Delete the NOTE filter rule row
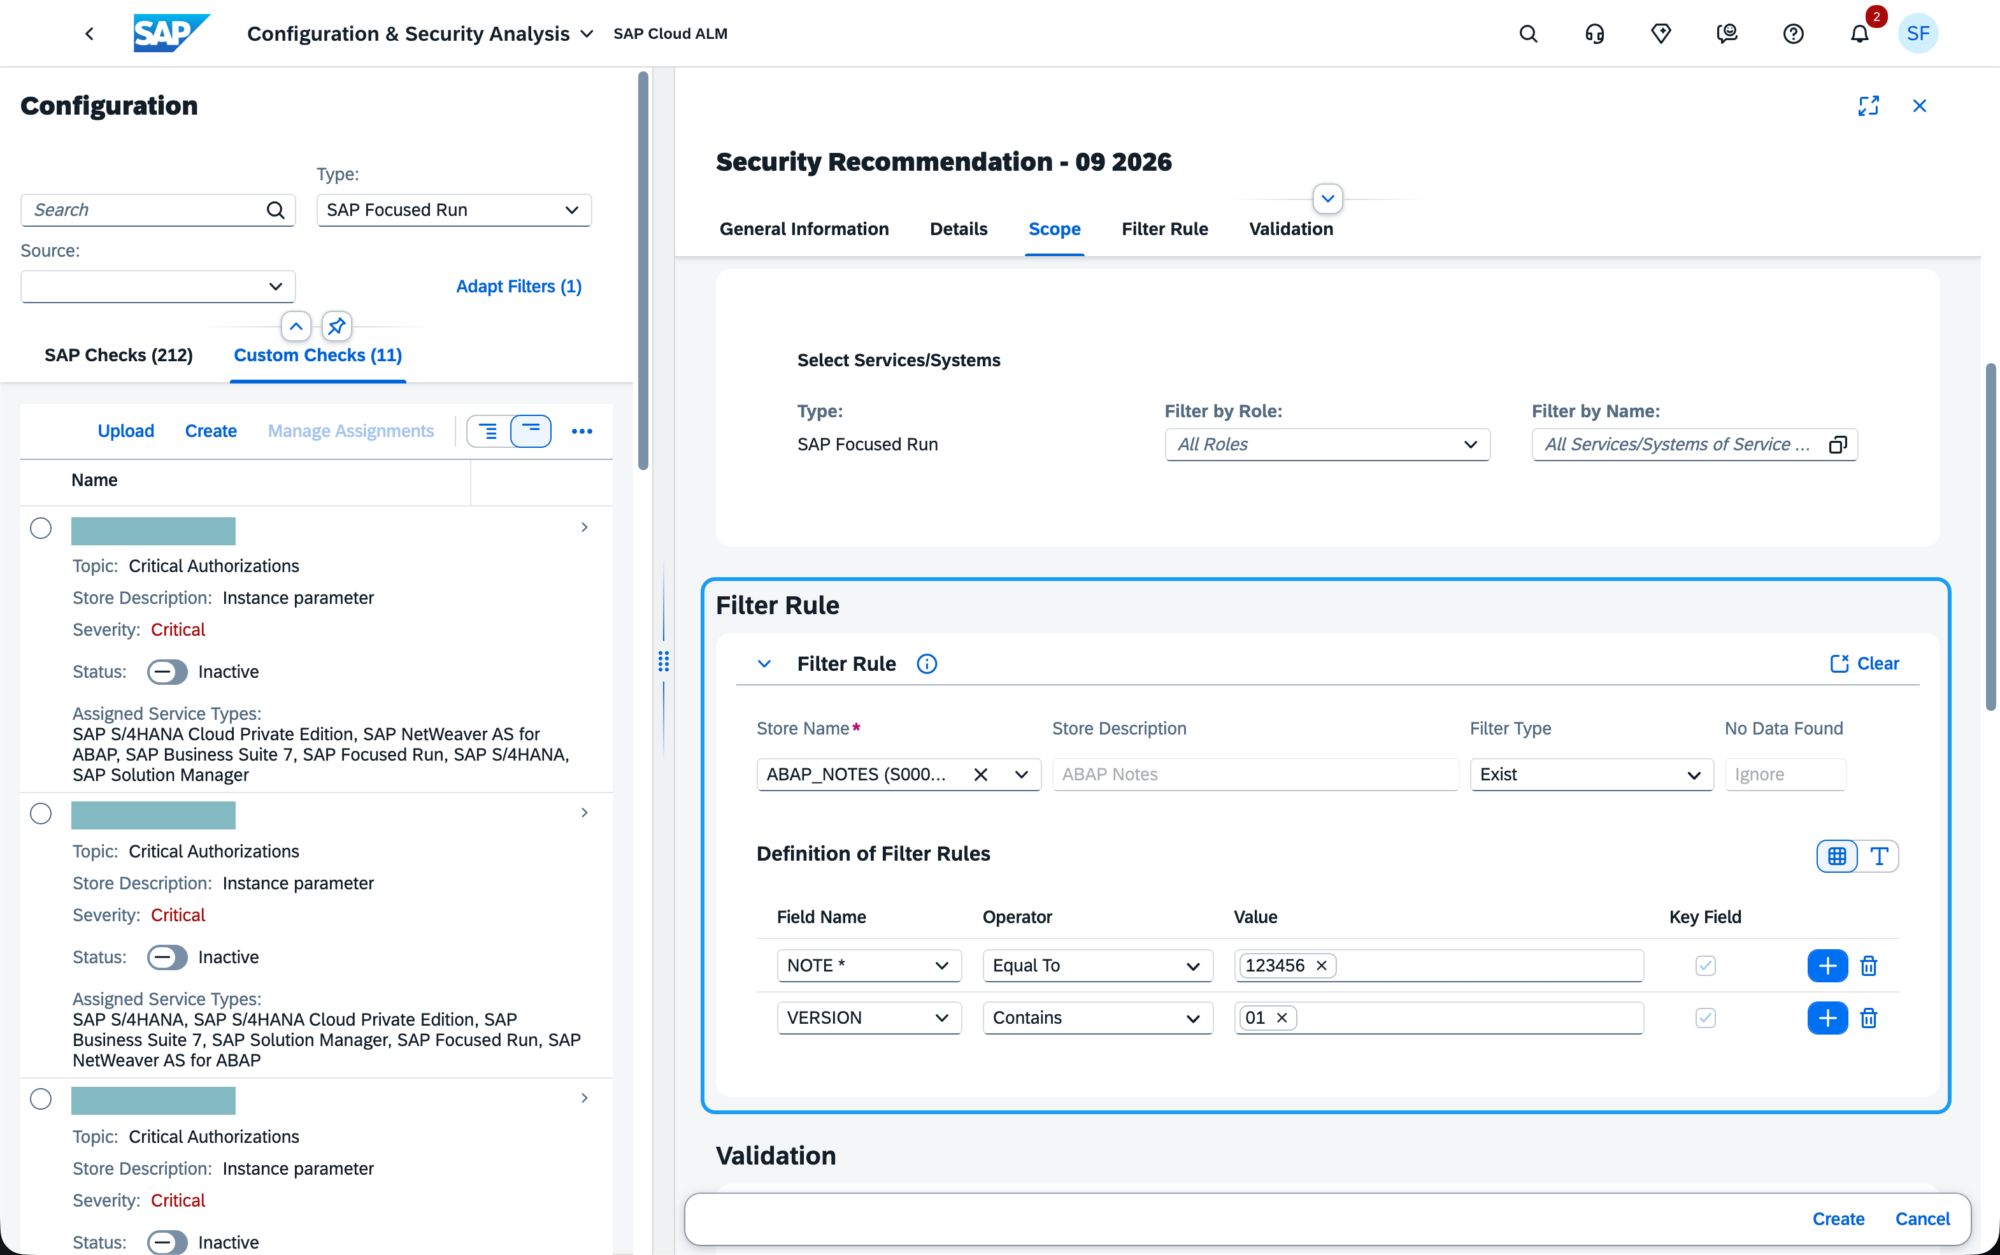This screenshot has height=1255, width=2000. point(1868,966)
